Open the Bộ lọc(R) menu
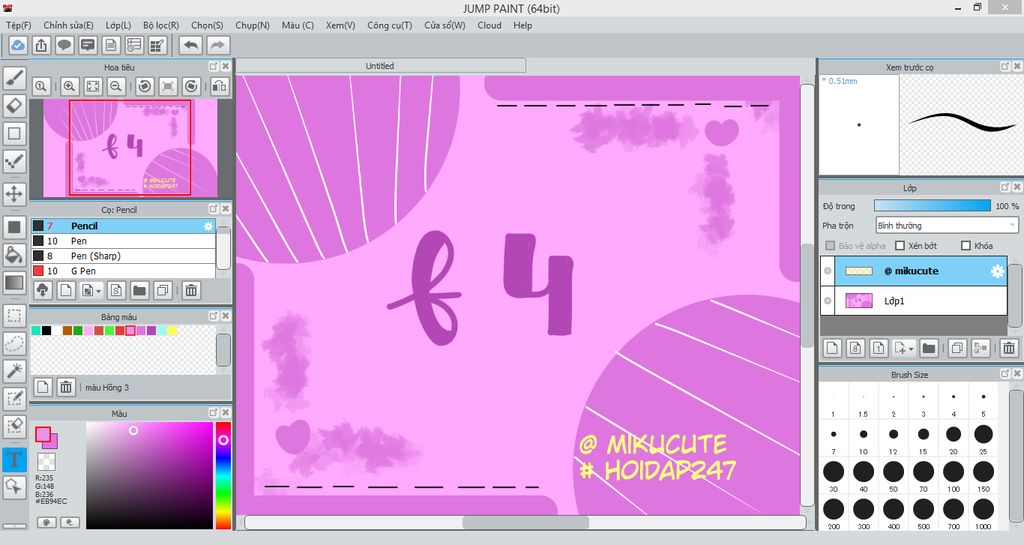This screenshot has width=1024, height=545. pyautogui.click(x=161, y=25)
